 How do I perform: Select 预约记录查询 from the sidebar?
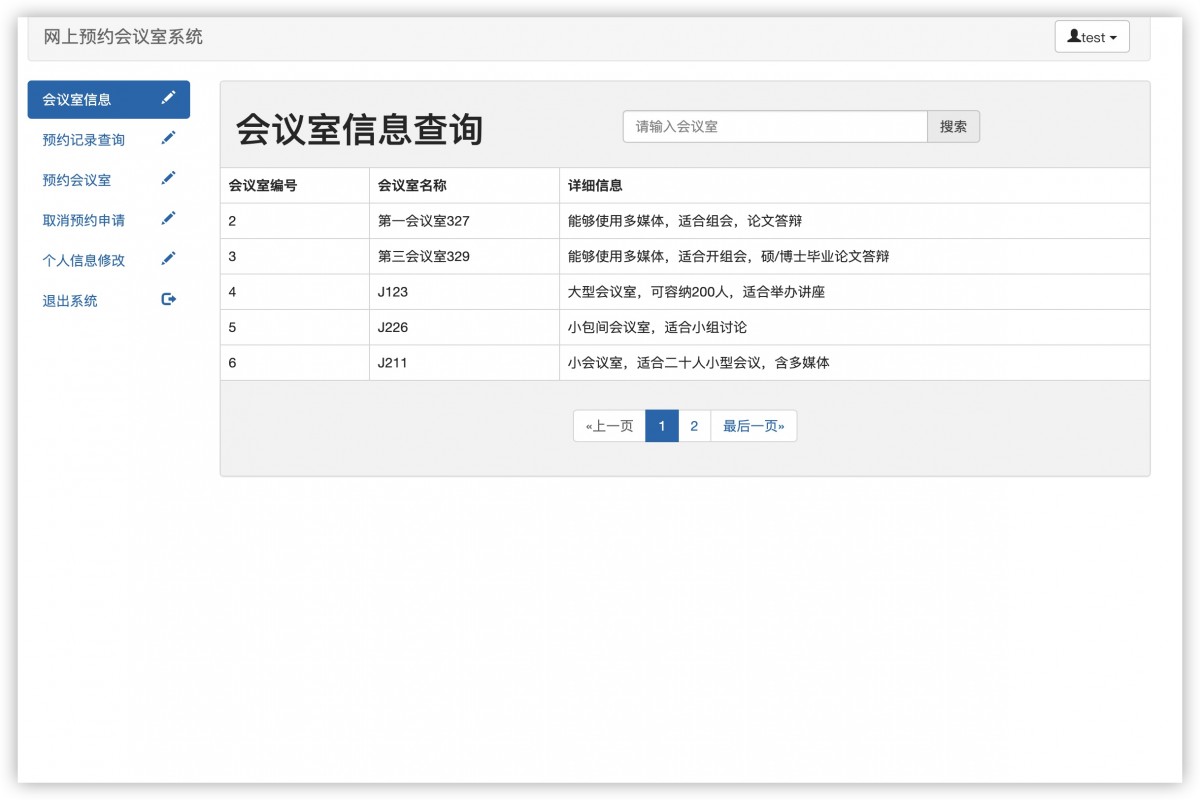[81, 139]
